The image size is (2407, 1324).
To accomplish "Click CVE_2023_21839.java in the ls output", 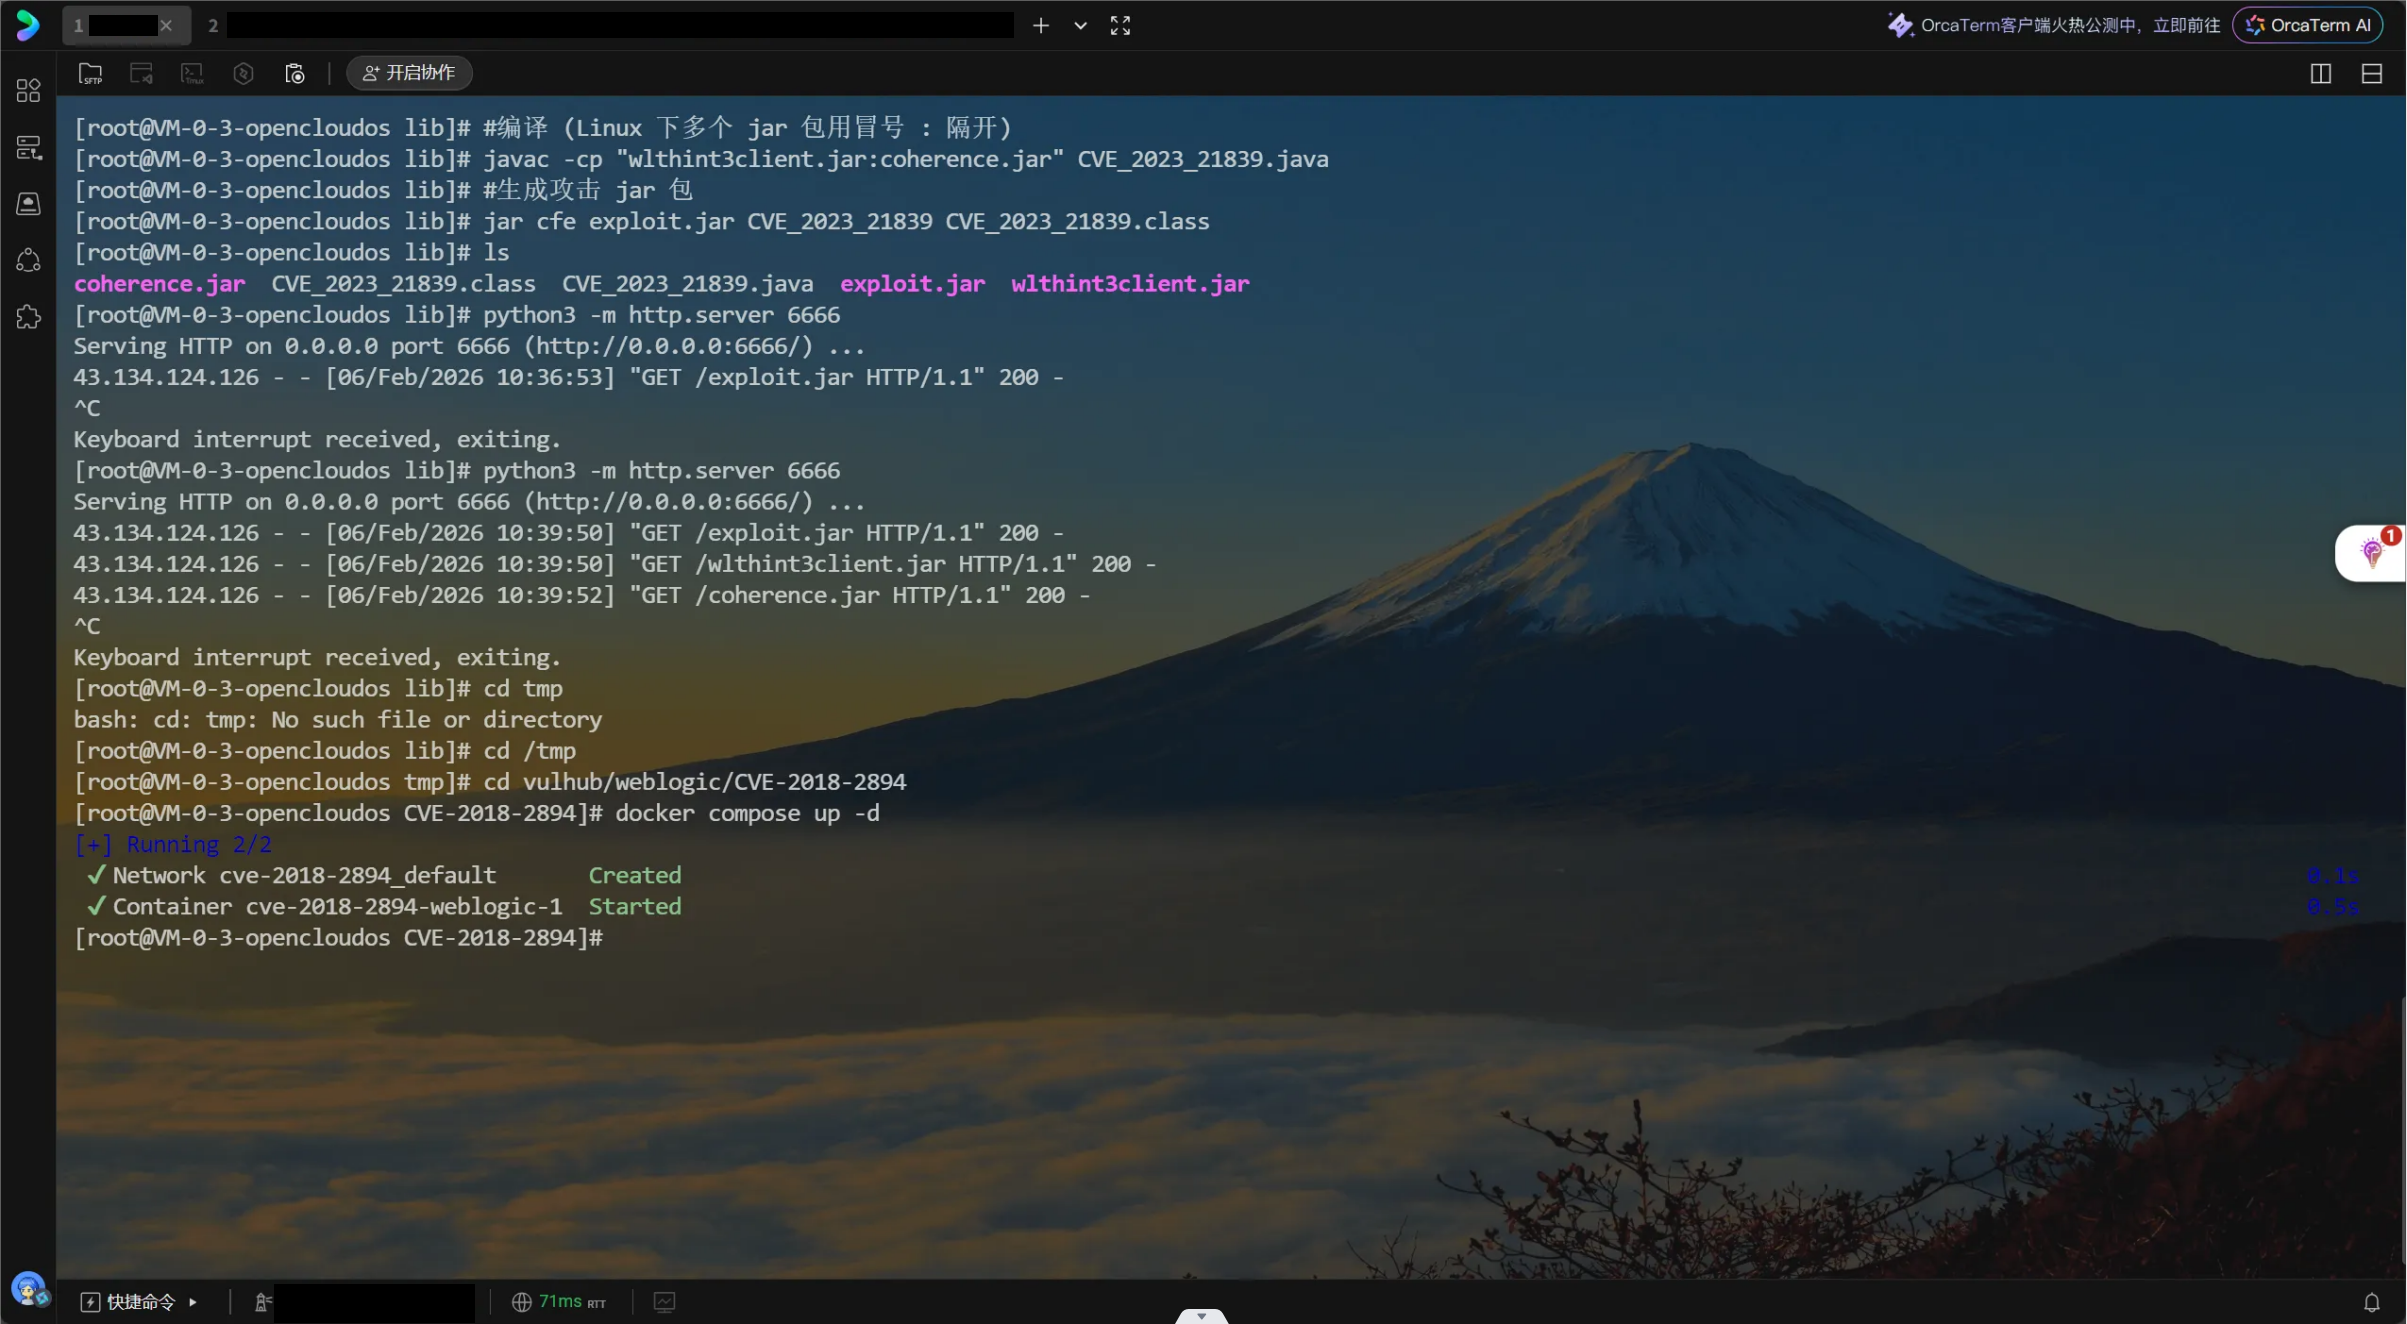I will [x=687, y=284].
